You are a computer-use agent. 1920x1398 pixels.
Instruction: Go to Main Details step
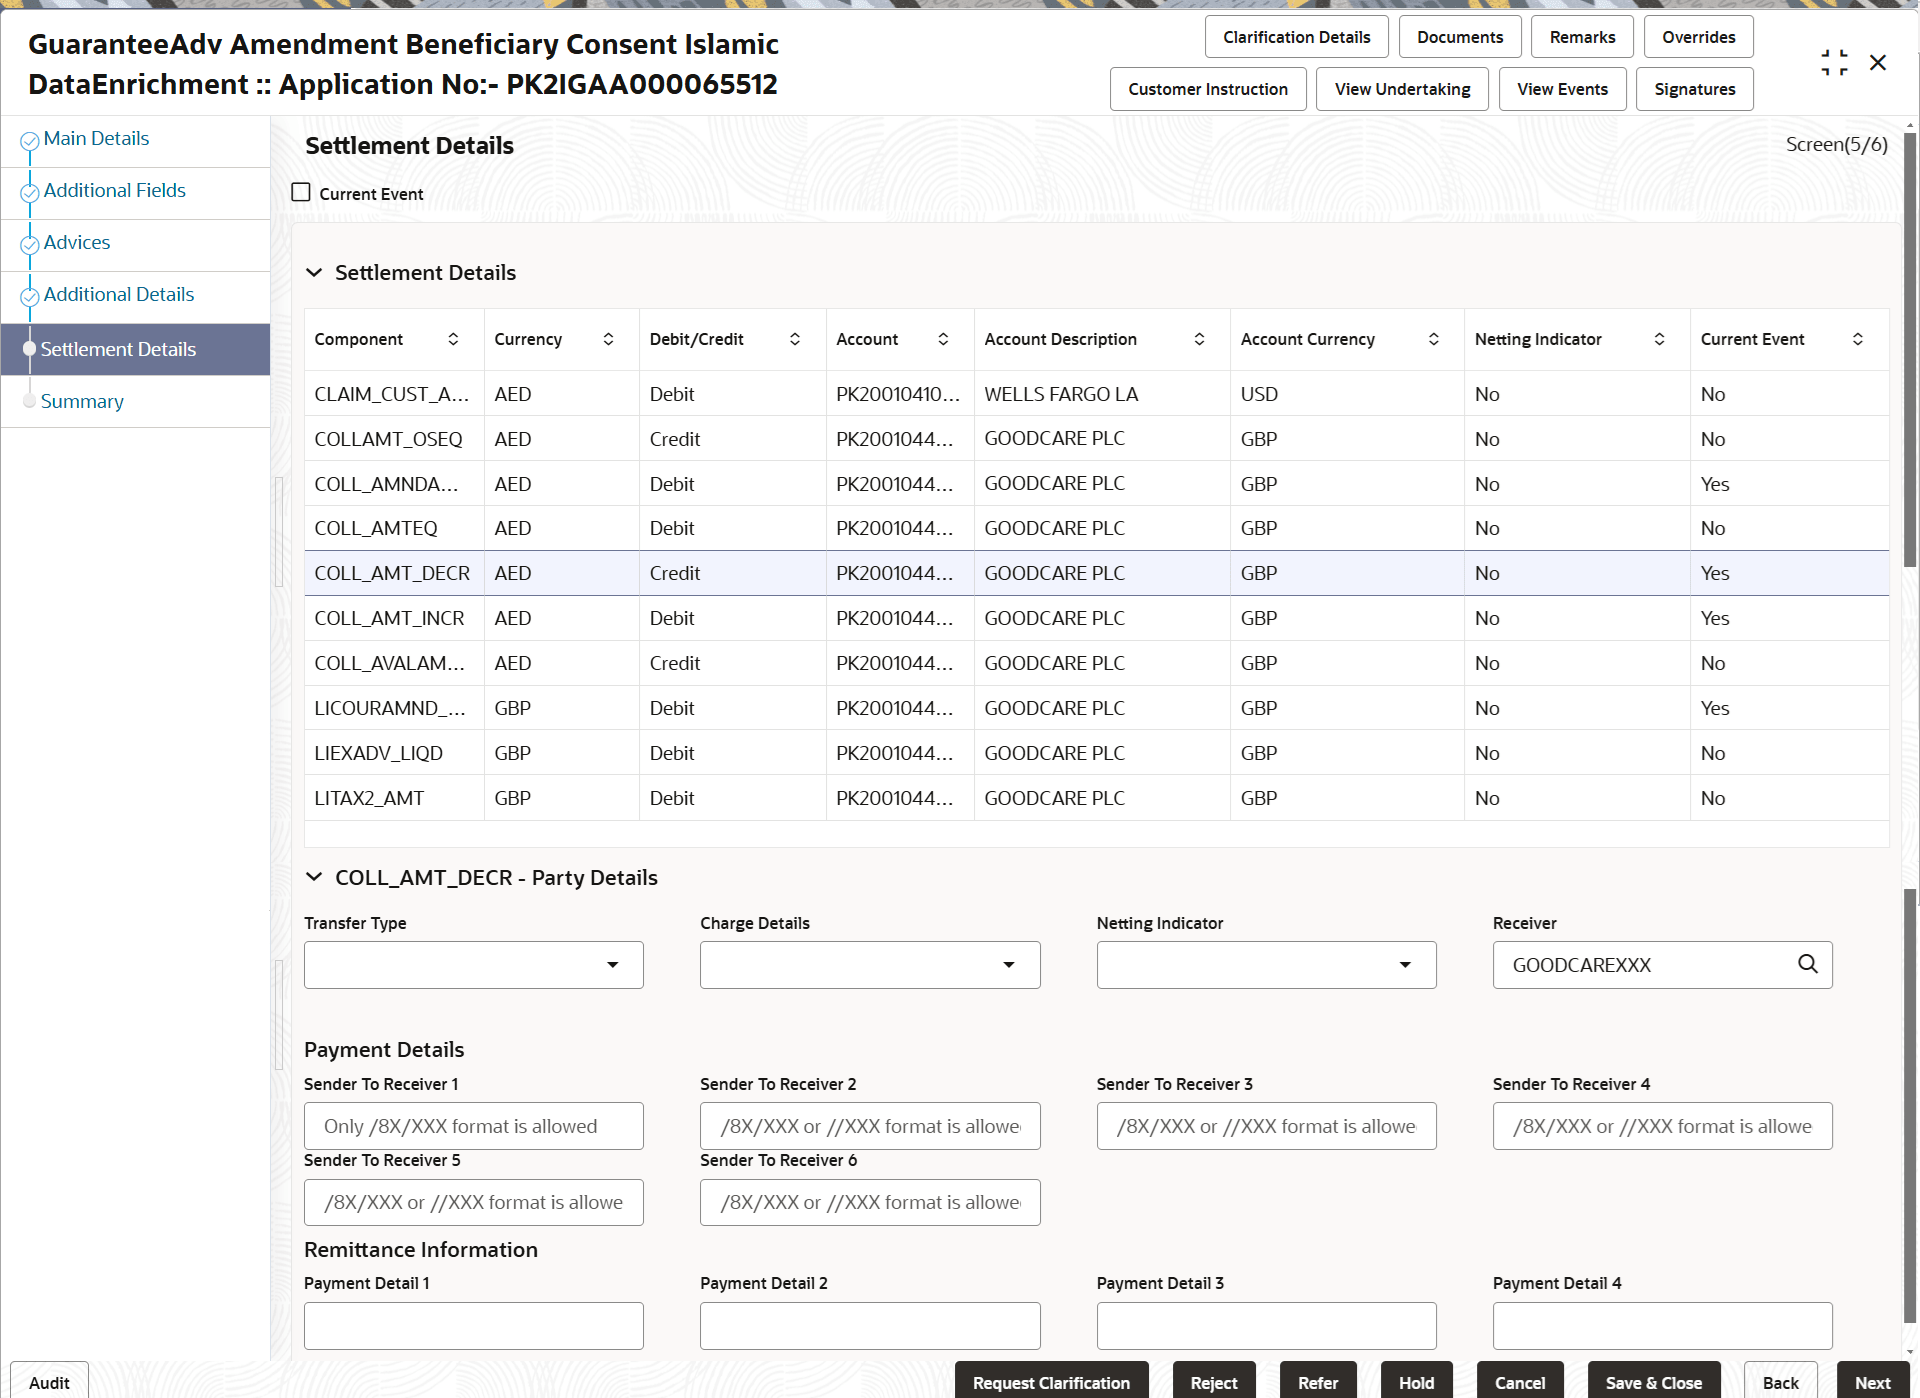click(96, 139)
